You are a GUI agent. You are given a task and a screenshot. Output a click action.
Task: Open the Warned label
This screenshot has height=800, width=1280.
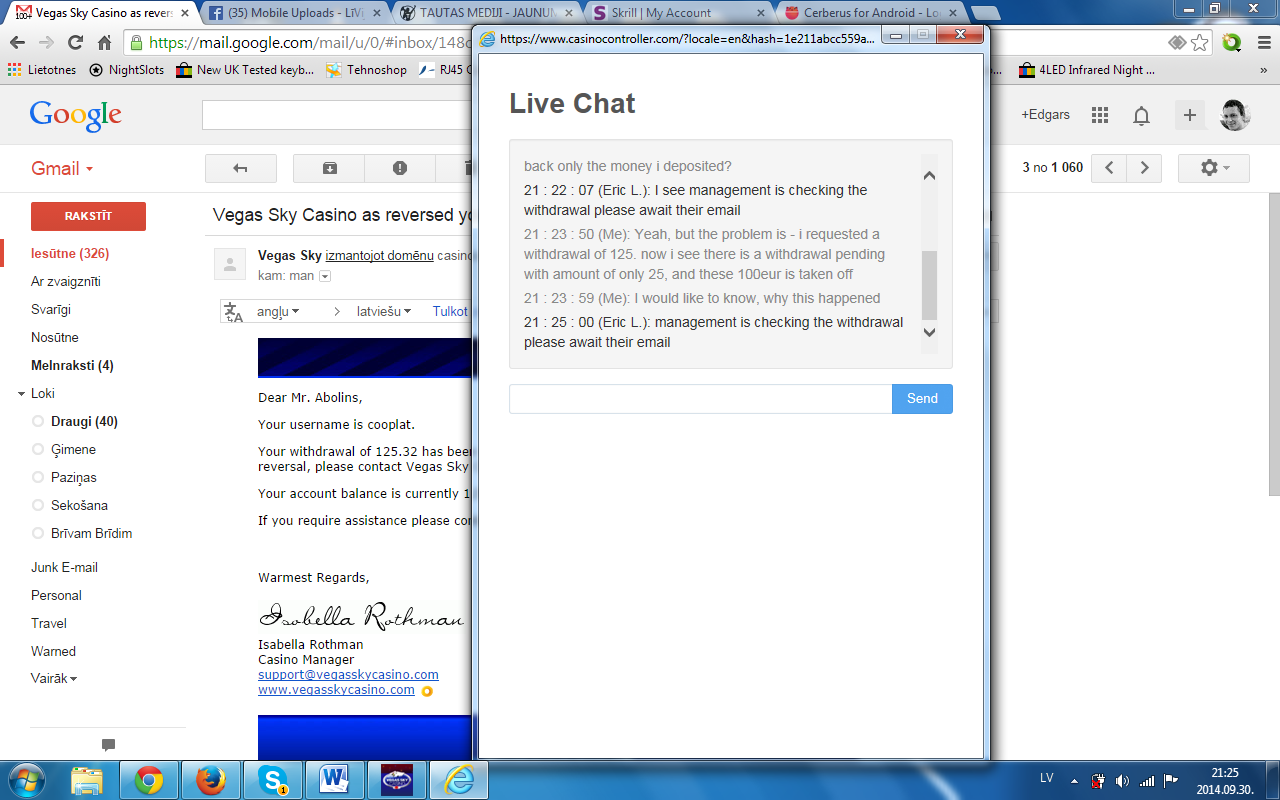click(53, 651)
